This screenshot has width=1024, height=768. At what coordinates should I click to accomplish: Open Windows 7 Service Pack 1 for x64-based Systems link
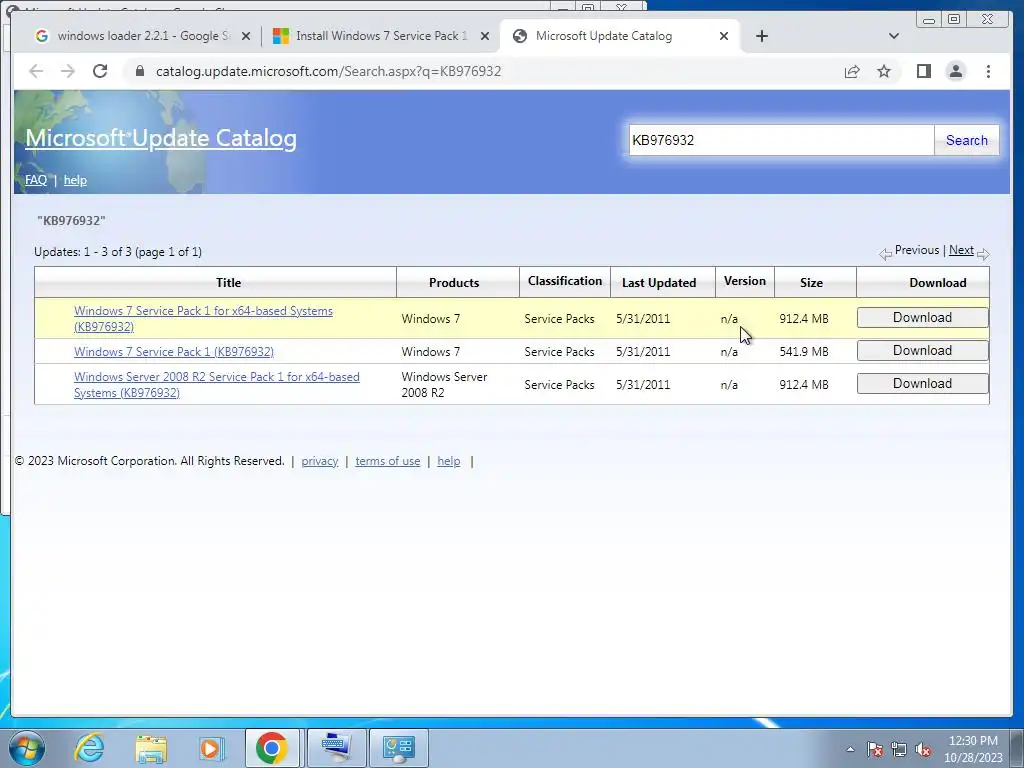[x=203, y=319]
